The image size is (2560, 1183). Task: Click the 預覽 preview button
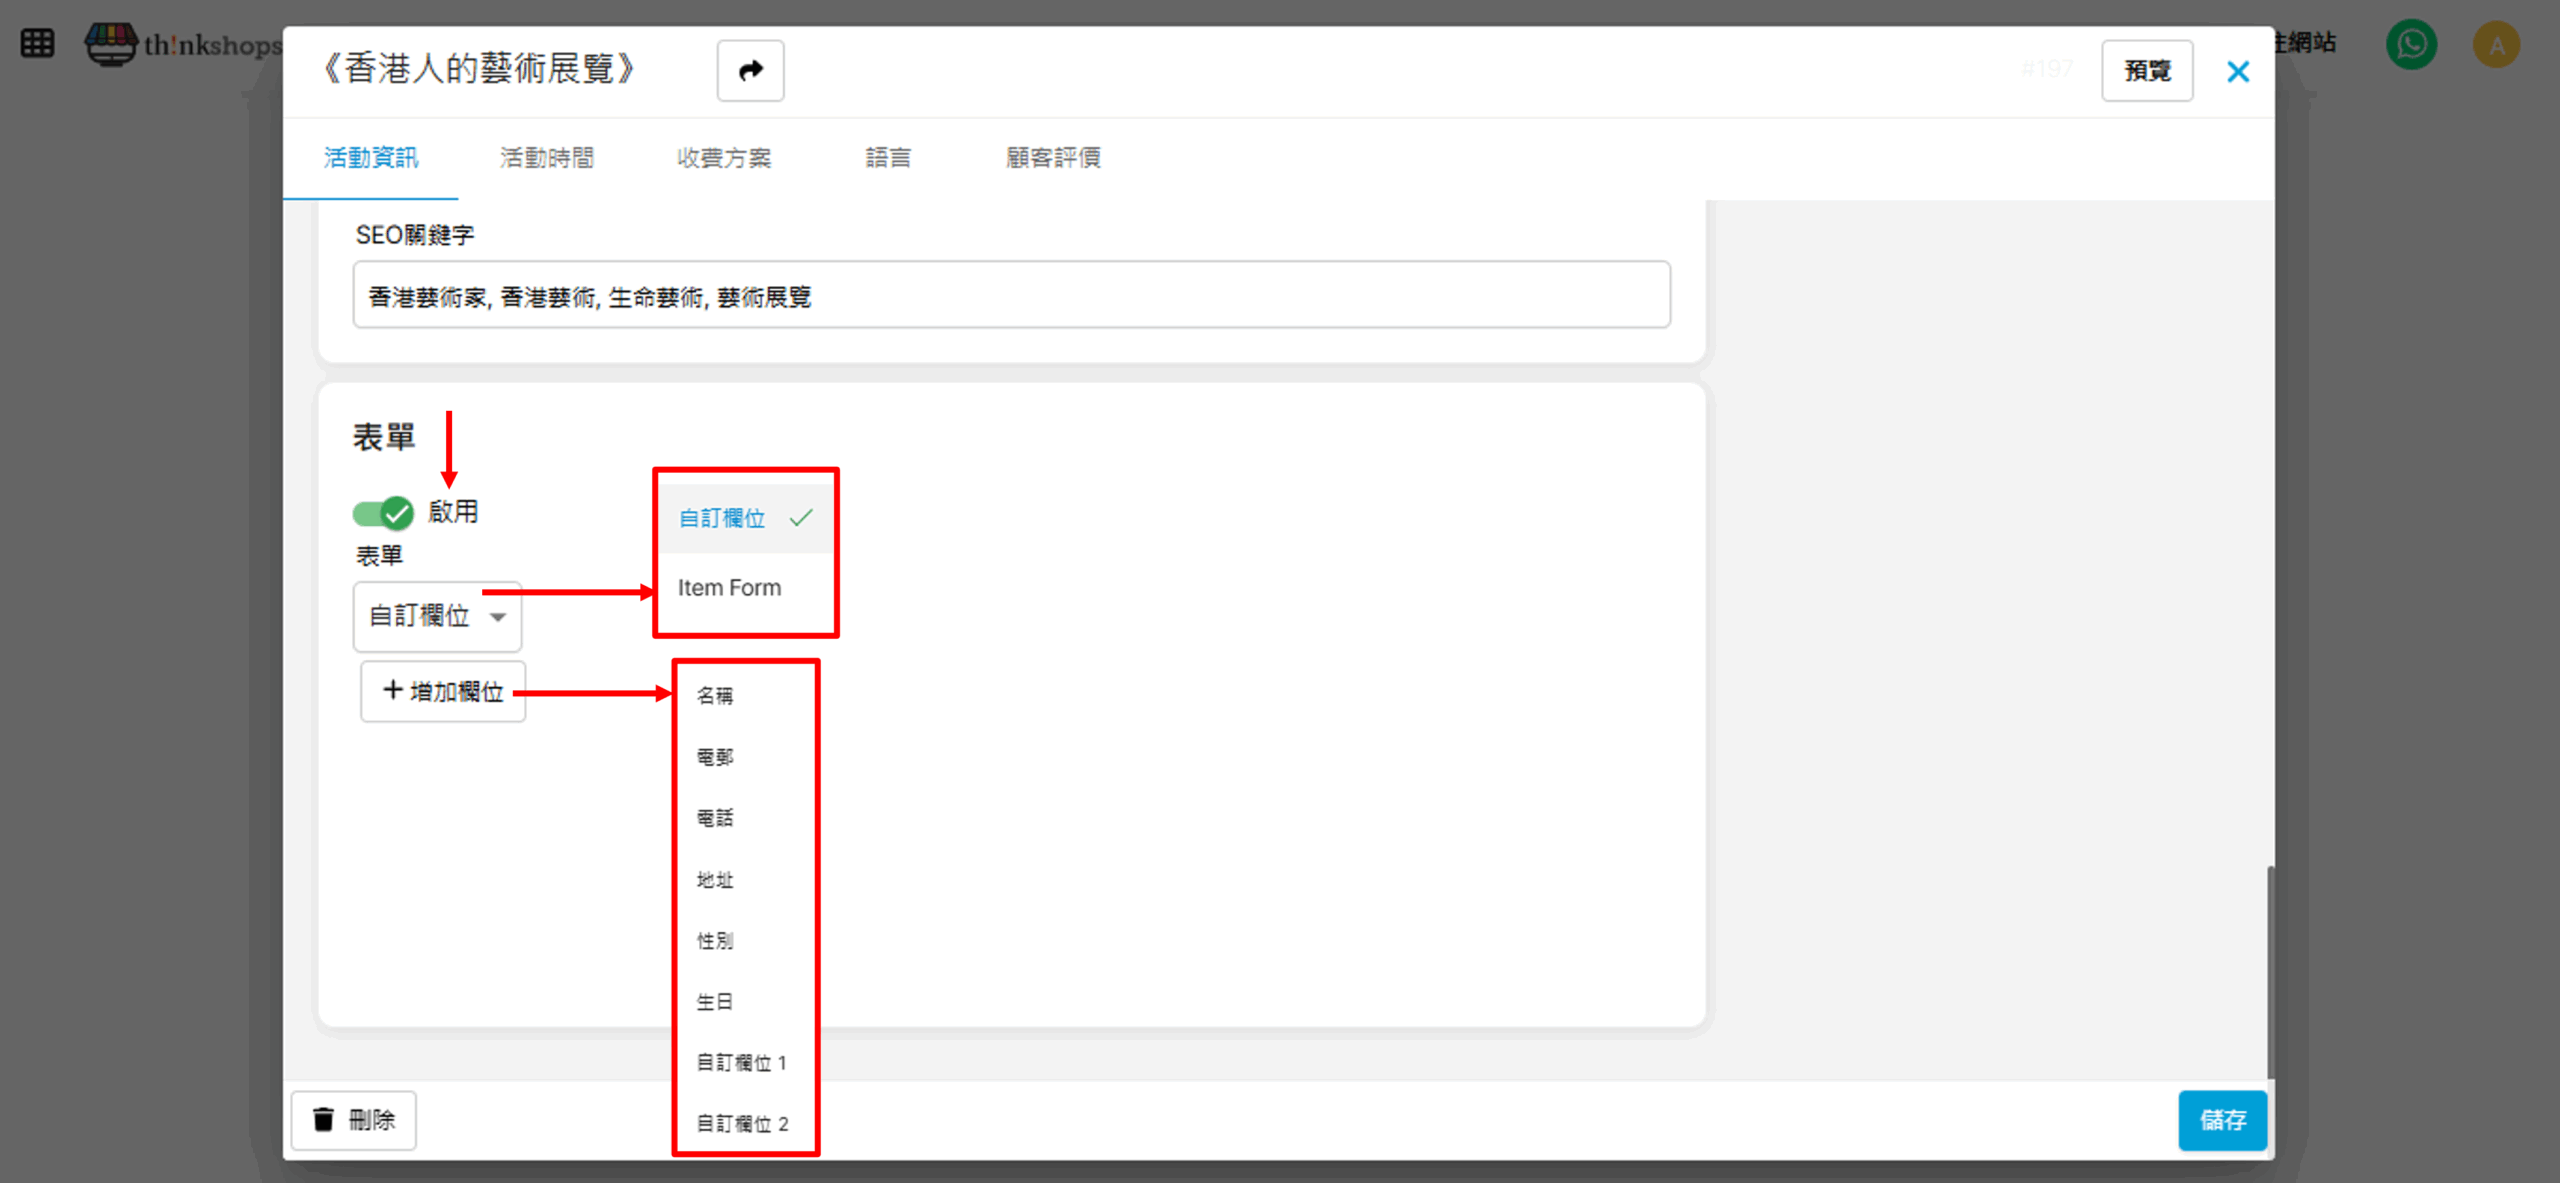click(2146, 71)
